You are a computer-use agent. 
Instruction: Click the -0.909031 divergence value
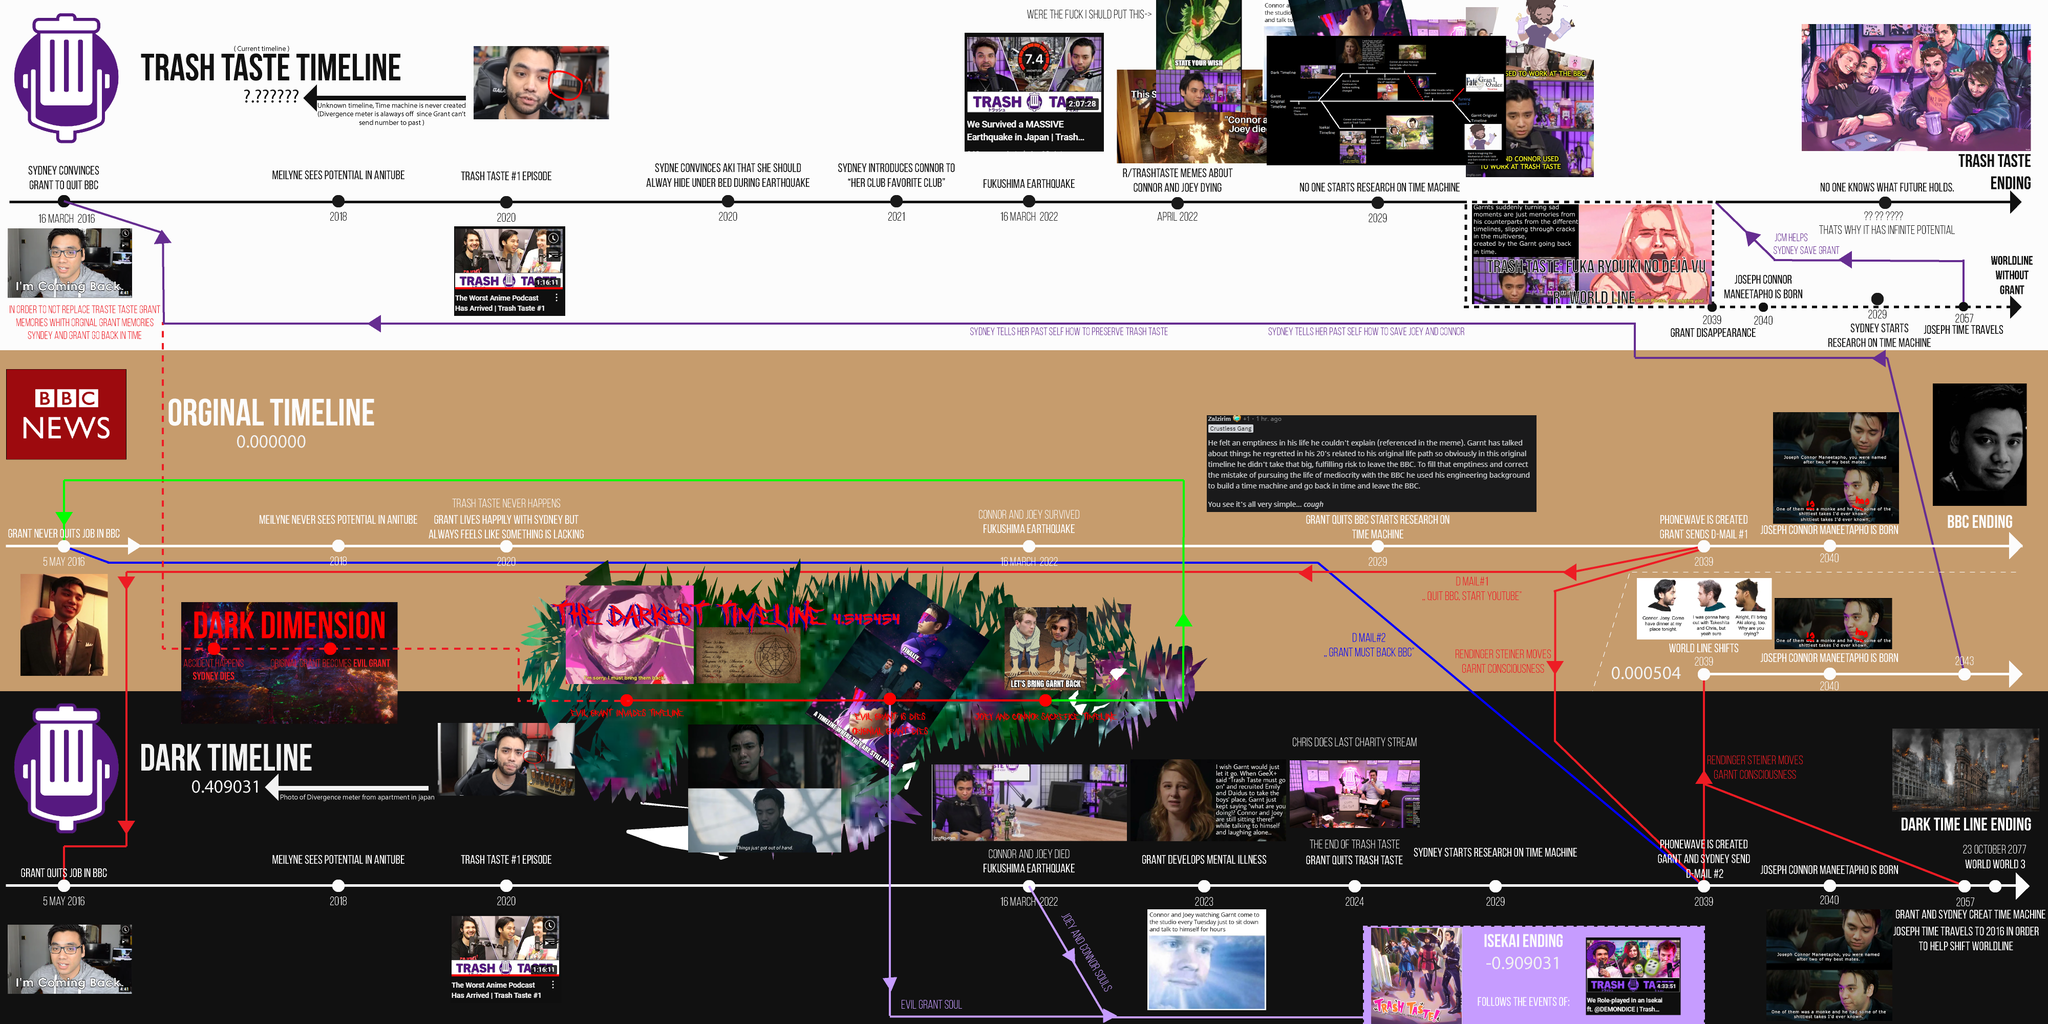tap(1523, 964)
